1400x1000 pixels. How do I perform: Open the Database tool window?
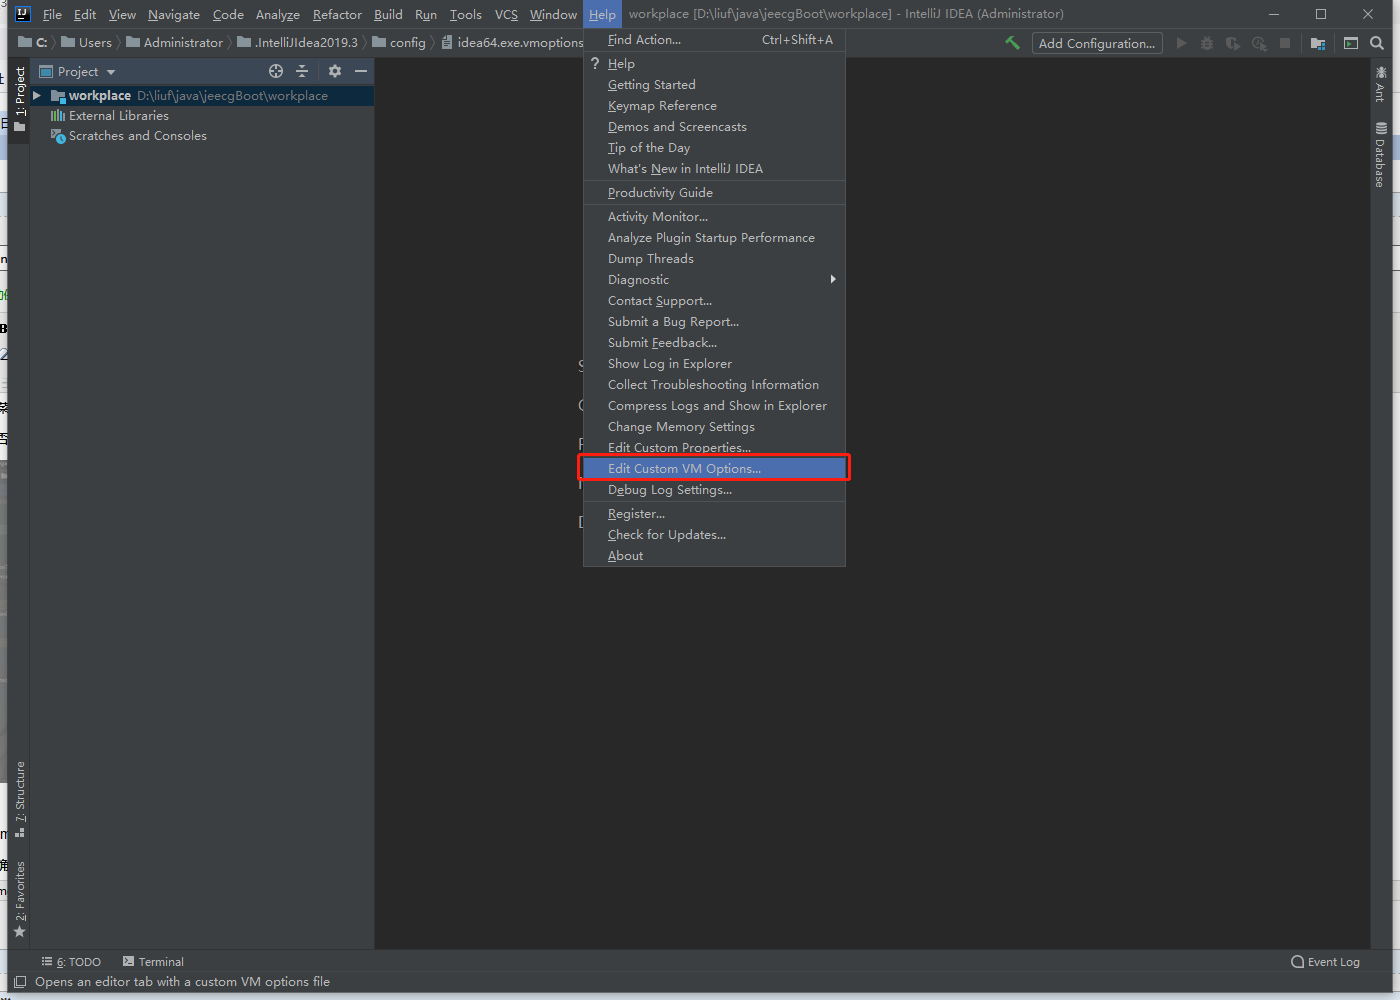1381,155
